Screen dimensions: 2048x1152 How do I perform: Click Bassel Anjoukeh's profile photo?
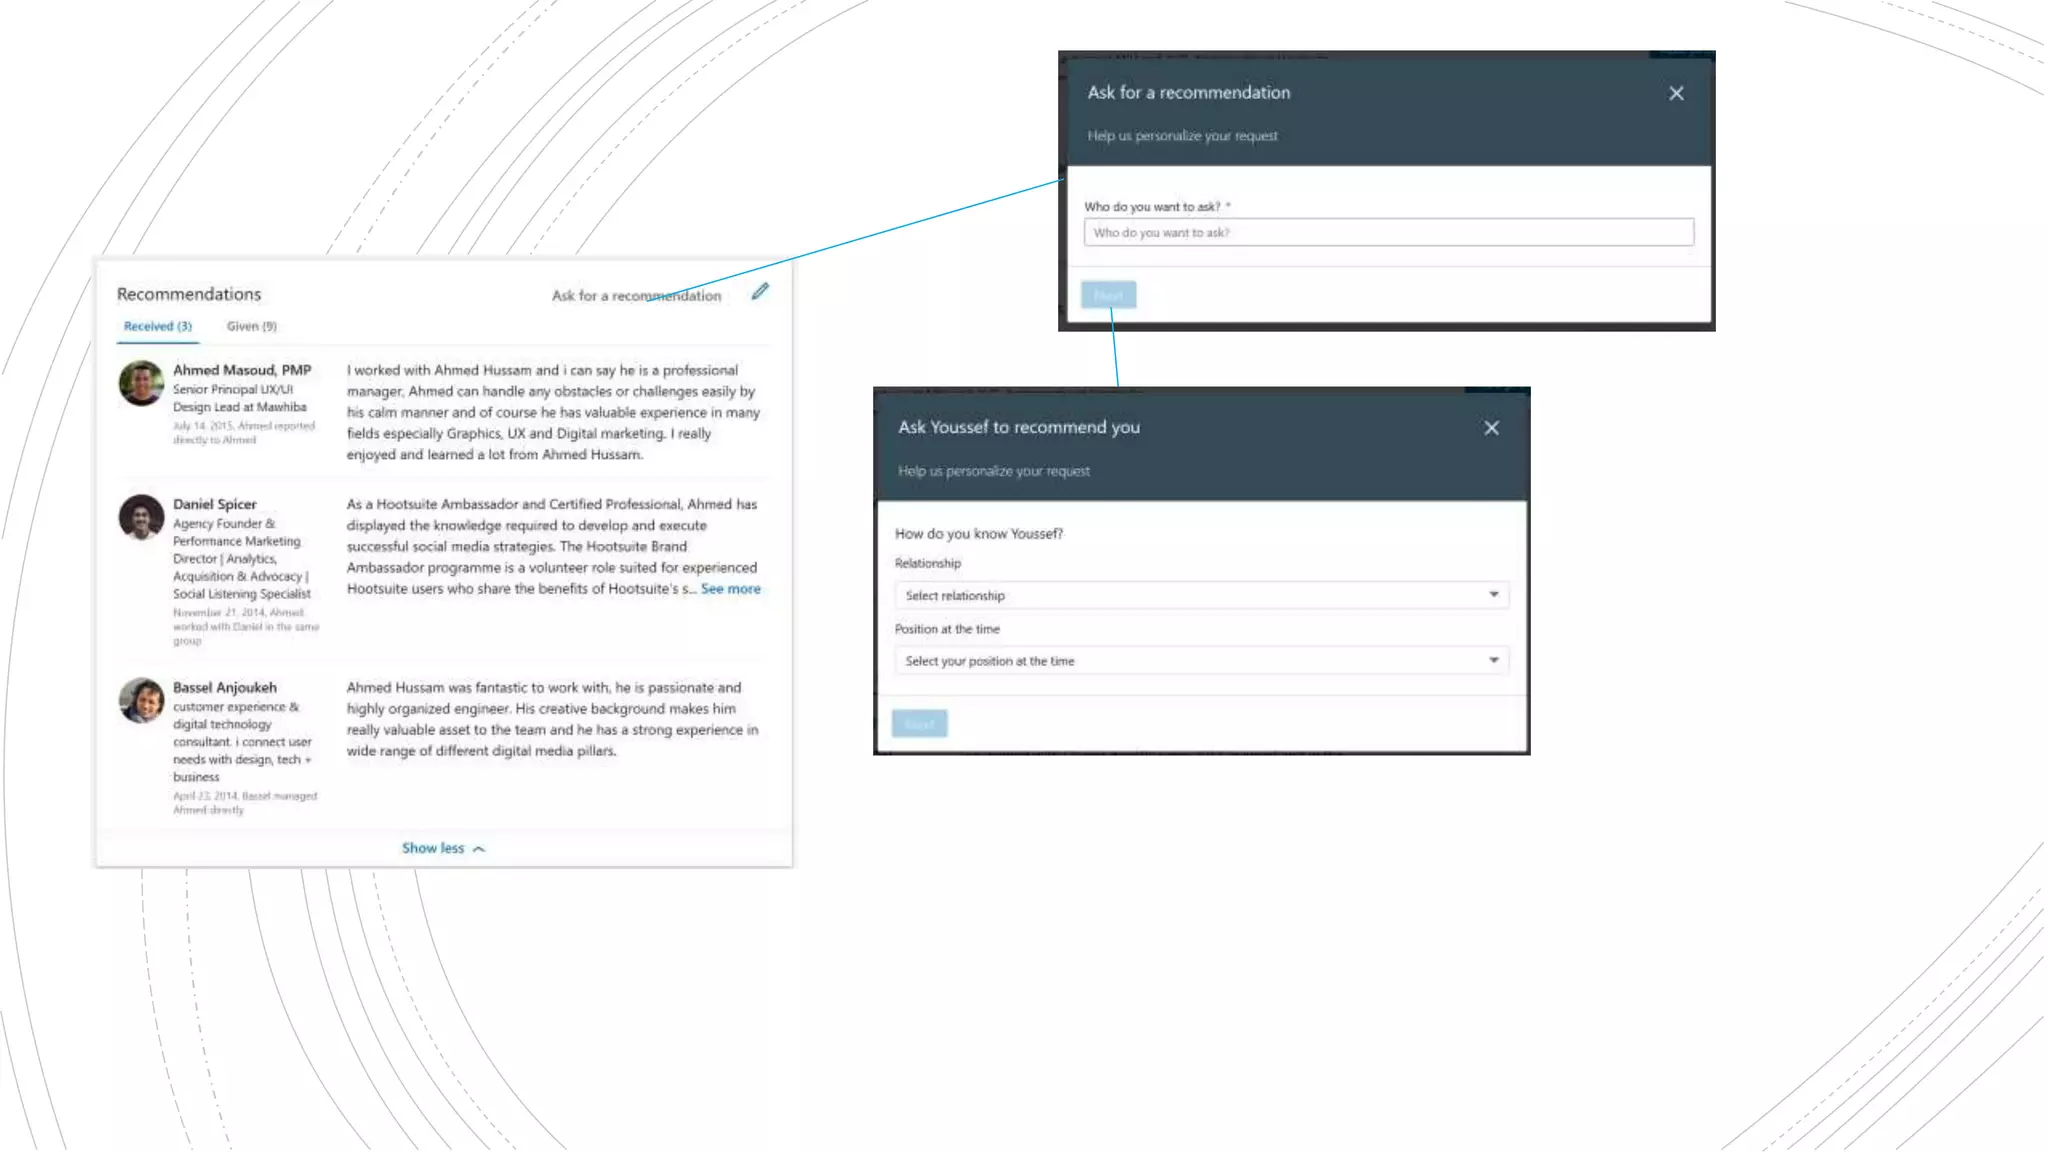coord(141,700)
